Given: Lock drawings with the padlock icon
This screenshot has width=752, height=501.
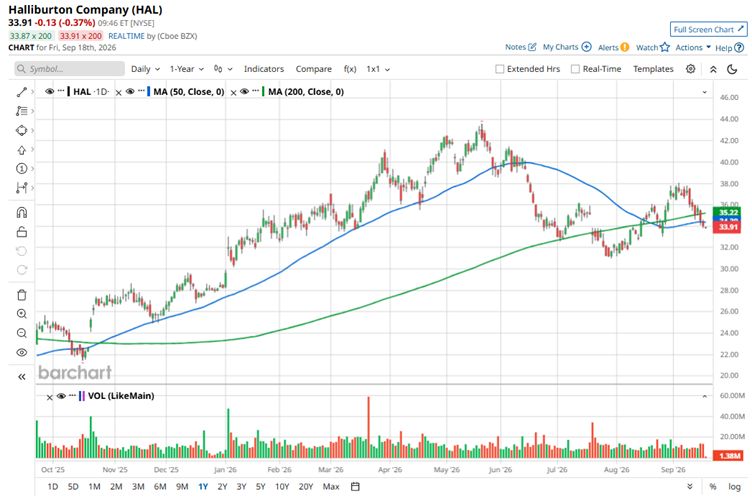Looking at the screenshot, I should pyautogui.click(x=22, y=232).
